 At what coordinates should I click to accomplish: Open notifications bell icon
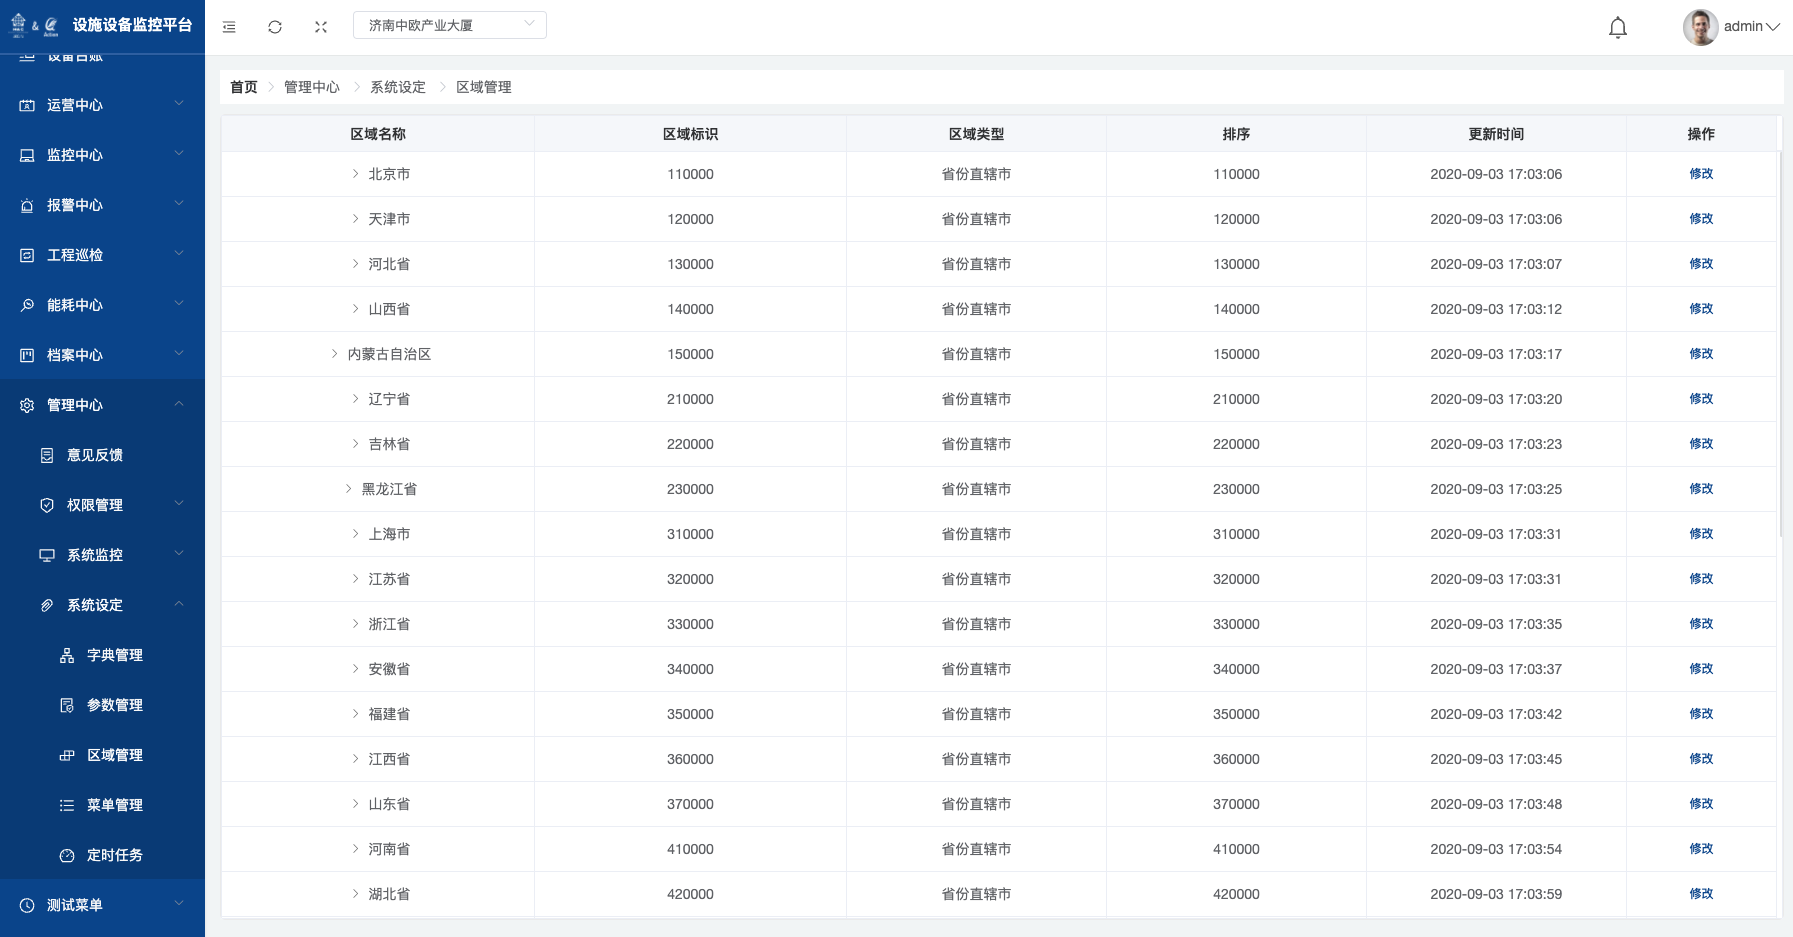[1617, 28]
